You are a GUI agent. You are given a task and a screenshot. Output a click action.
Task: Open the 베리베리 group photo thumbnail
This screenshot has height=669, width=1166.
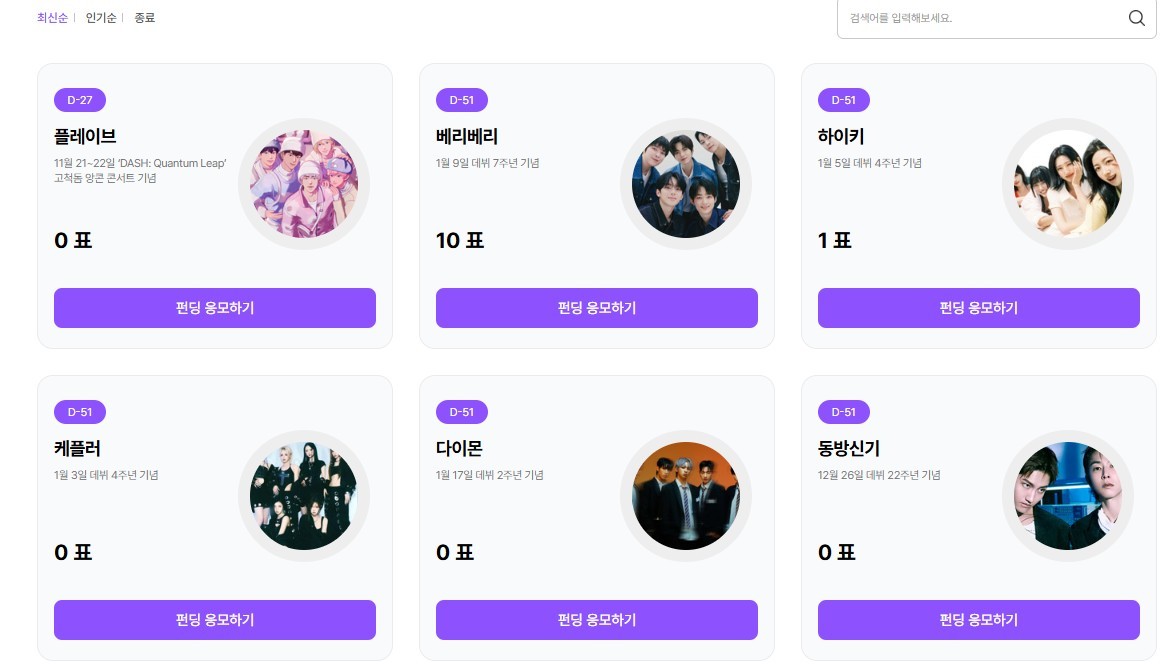pyautogui.click(x=686, y=184)
